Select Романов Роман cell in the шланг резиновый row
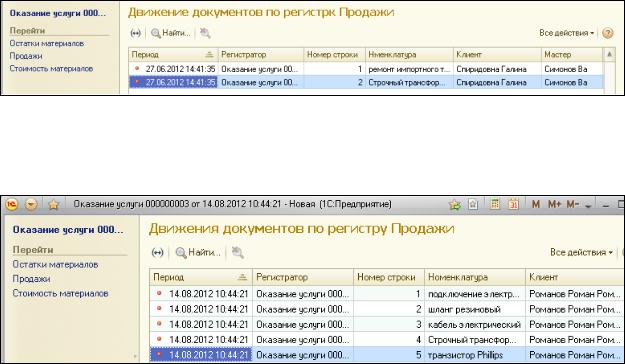Screen dimensions: 625x364 click(575, 309)
